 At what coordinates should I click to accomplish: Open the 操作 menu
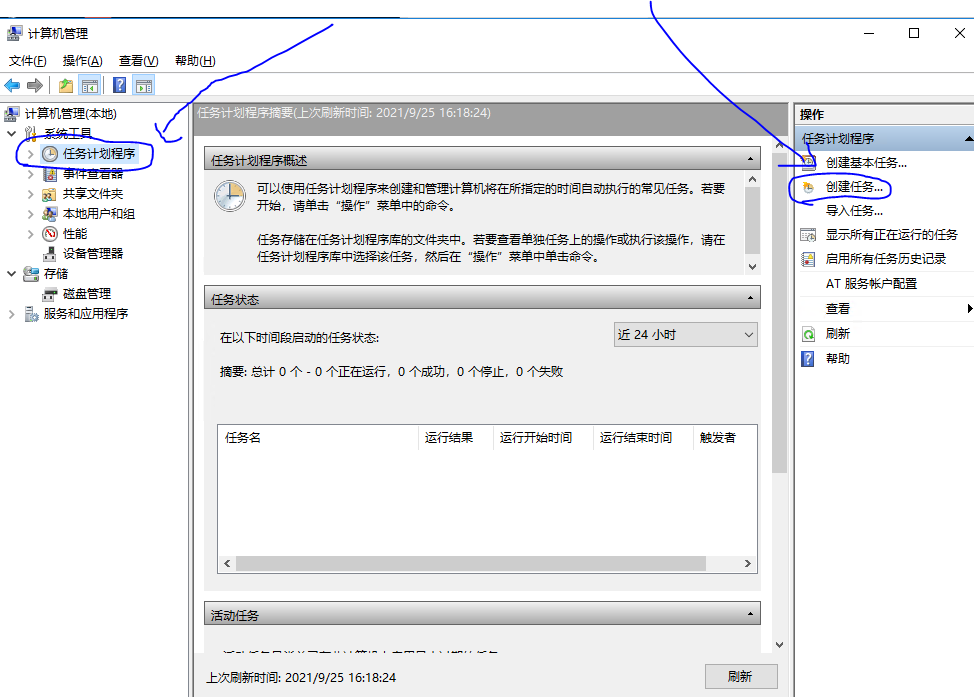click(x=80, y=60)
